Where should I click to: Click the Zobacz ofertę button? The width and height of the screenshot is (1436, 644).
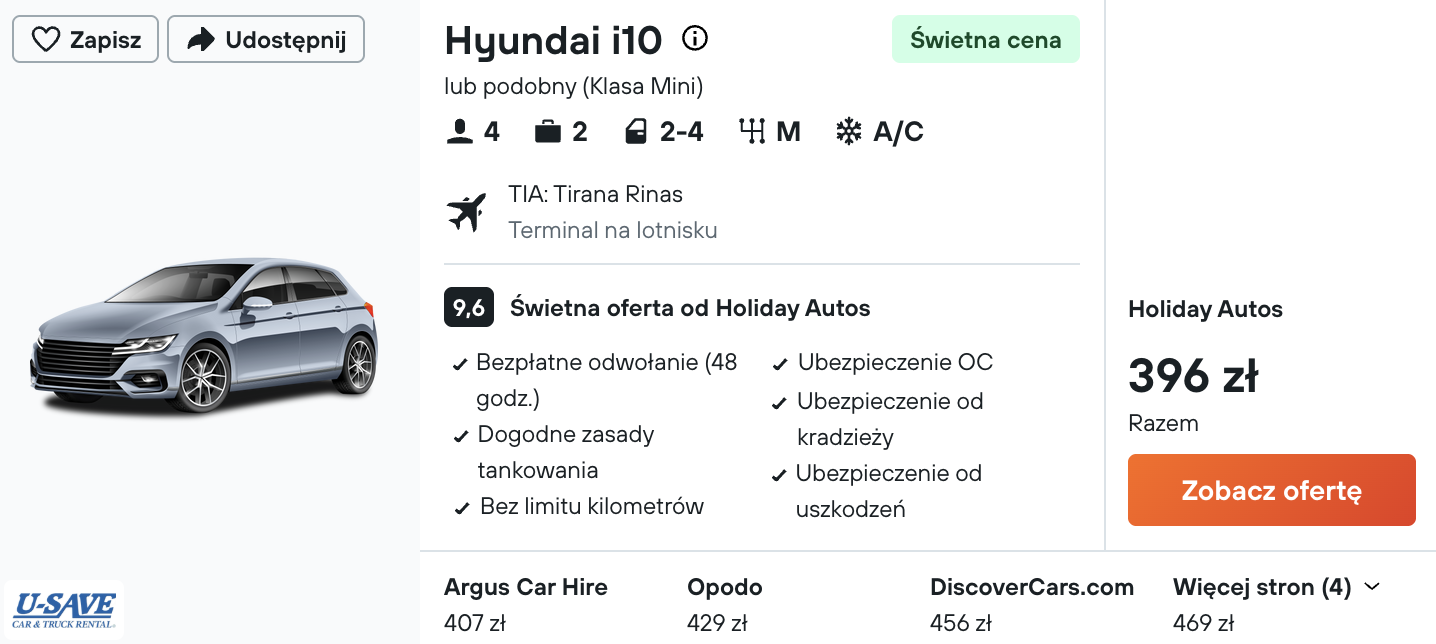pyautogui.click(x=1272, y=490)
